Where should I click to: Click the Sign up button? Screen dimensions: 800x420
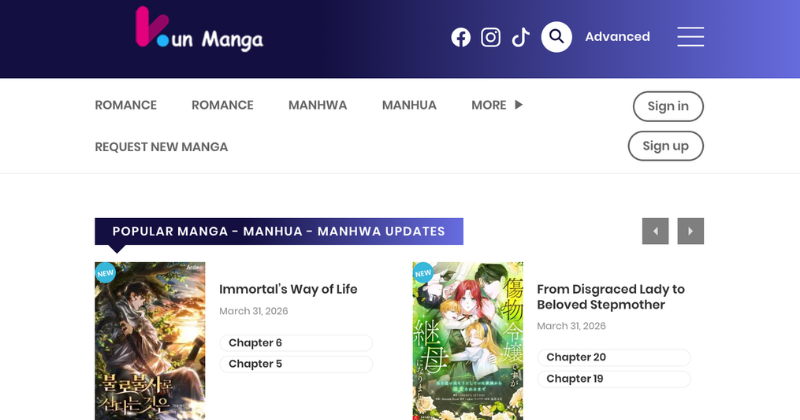pyautogui.click(x=666, y=146)
